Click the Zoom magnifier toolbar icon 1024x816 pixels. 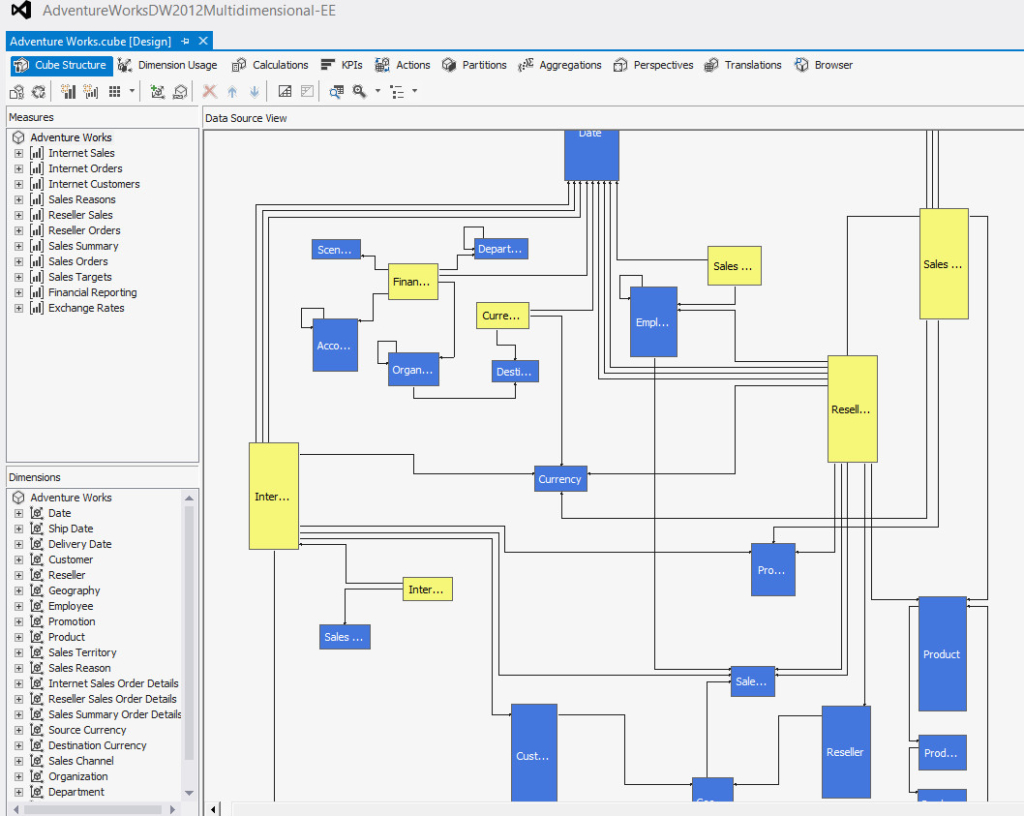359,91
